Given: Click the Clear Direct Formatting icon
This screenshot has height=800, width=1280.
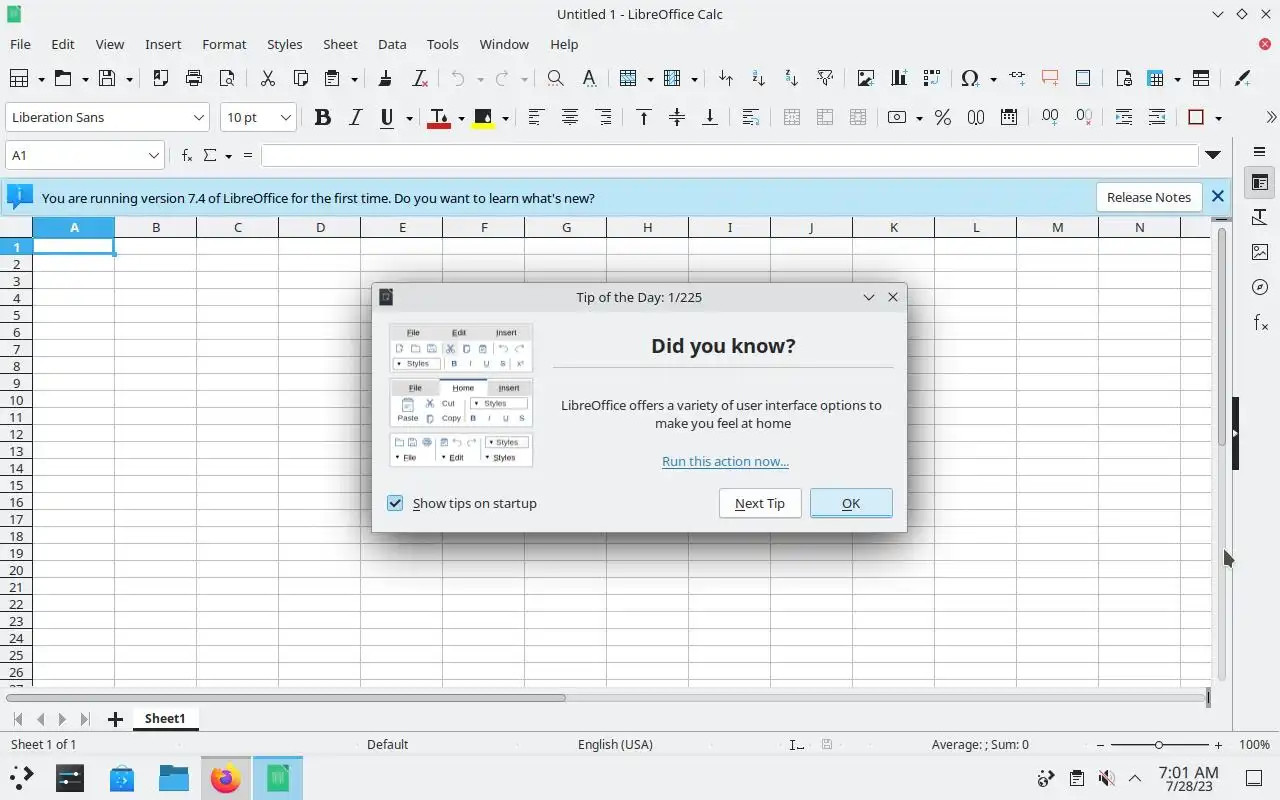Looking at the screenshot, I should point(419,78).
